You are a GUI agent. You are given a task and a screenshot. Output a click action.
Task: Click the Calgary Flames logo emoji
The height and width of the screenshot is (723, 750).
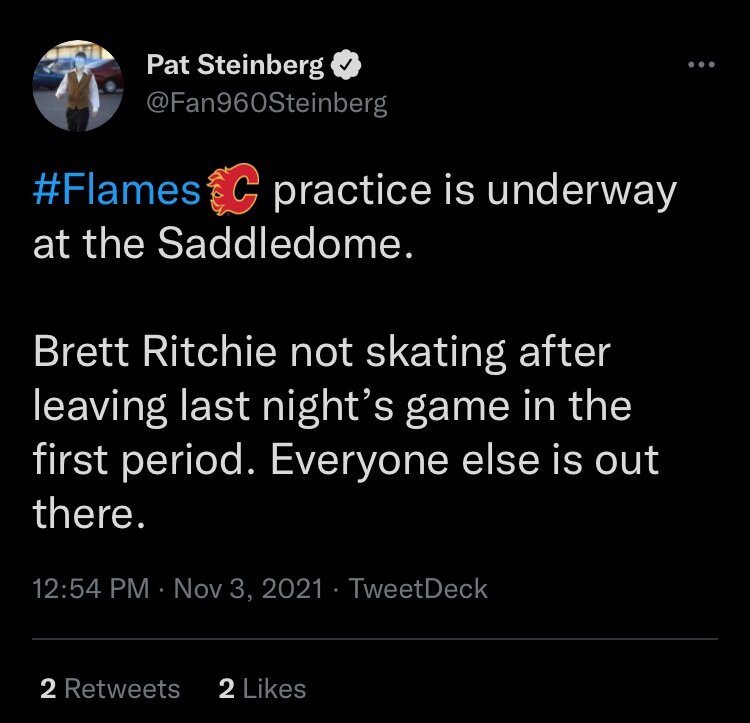[x=233, y=189]
